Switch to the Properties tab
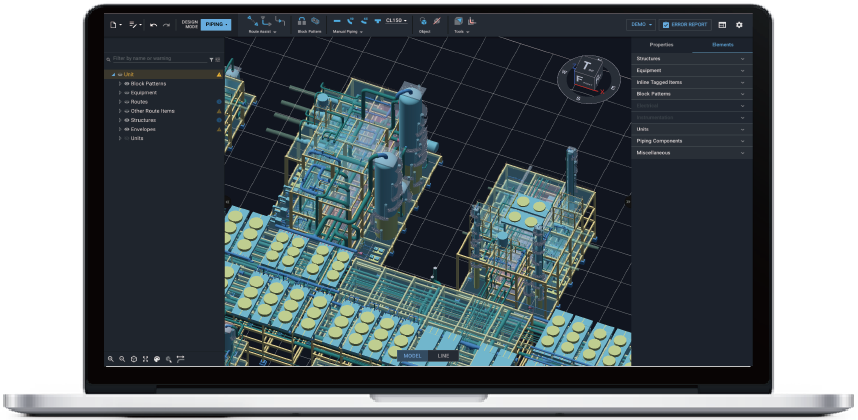Image resolution: width=858 pixels, height=420 pixels. coord(661,46)
